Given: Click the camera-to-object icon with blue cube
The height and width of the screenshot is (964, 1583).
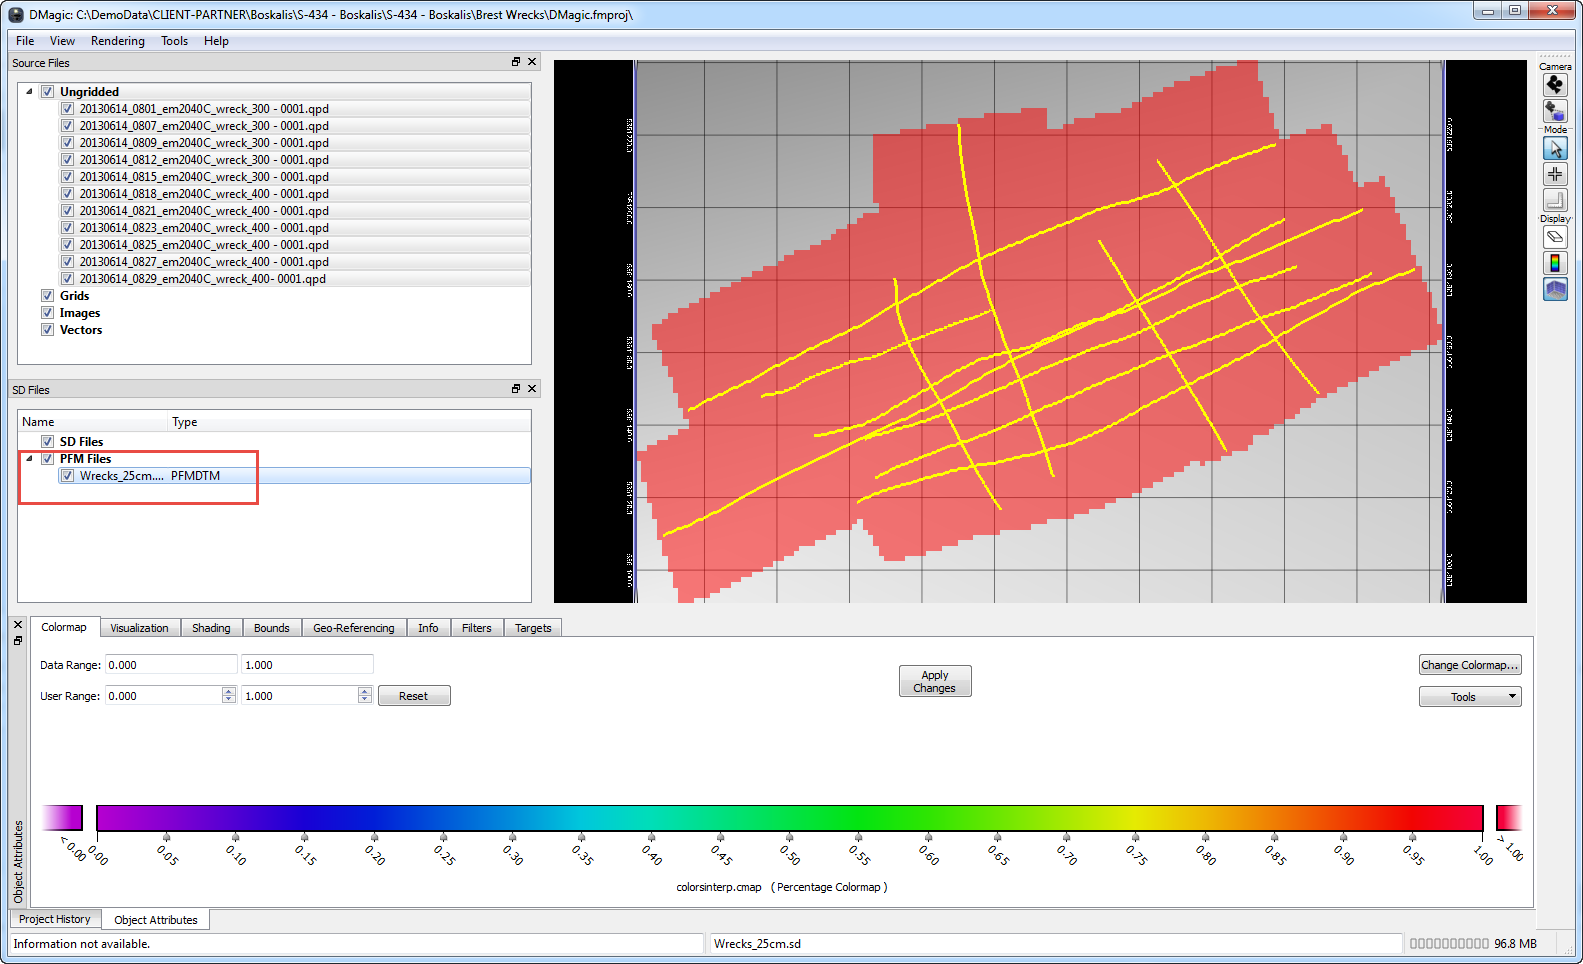Looking at the screenshot, I should pos(1555,111).
